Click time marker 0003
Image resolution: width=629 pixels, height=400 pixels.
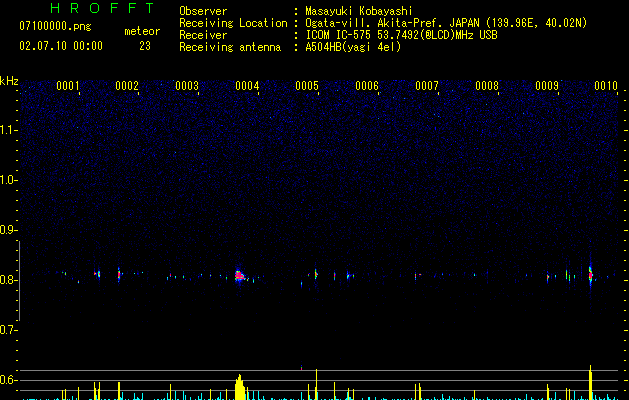187,86
